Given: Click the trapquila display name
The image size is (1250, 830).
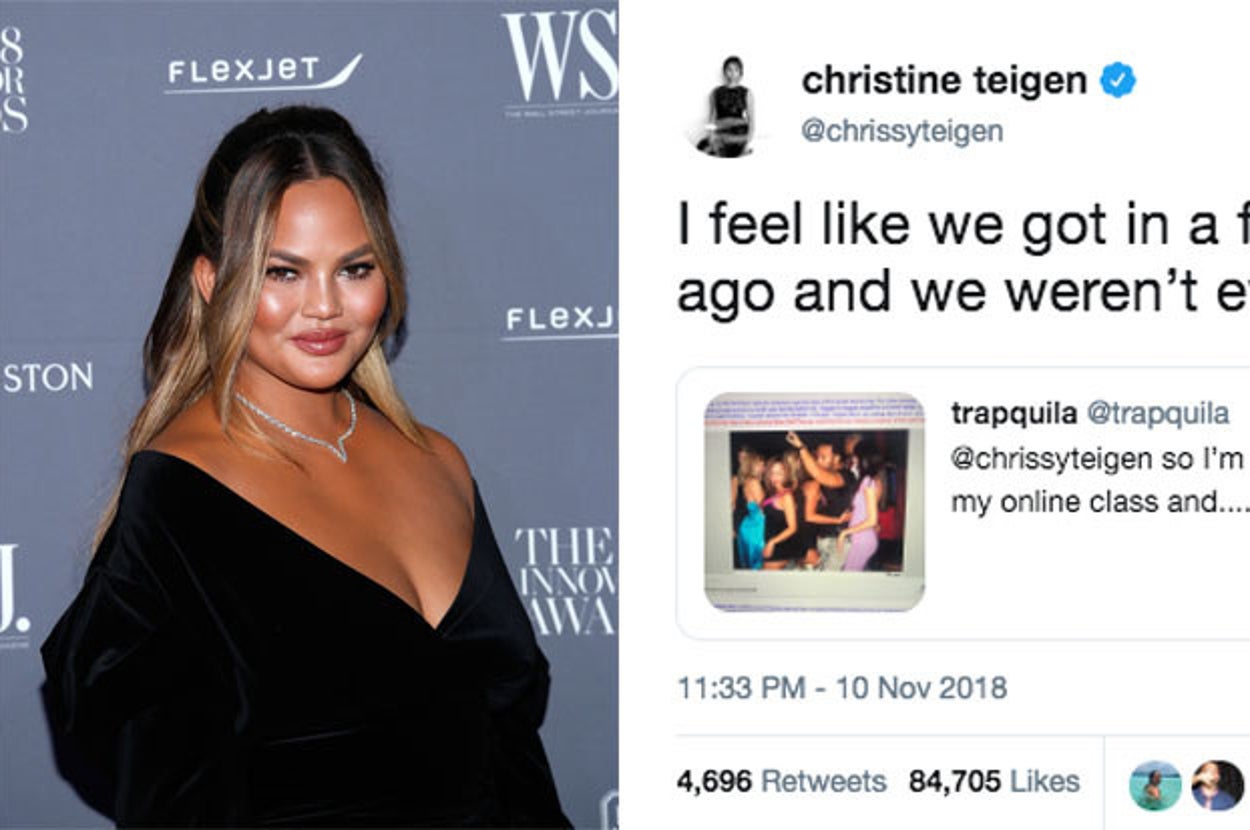Looking at the screenshot, I should point(1014,412).
